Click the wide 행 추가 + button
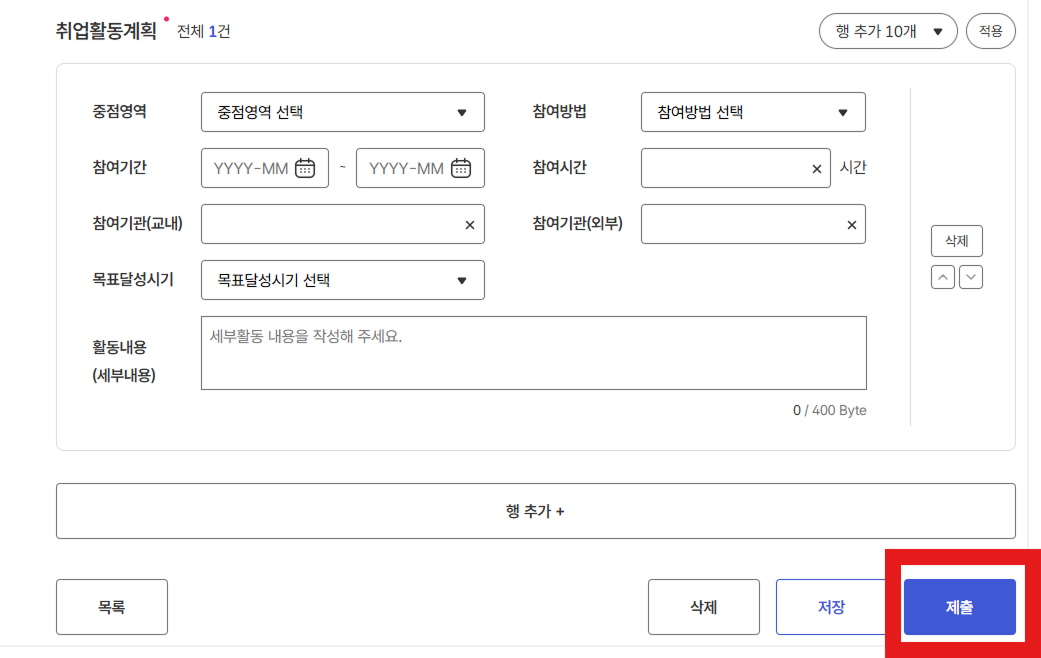The height and width of the screenshot is (658, 1041). point(535,511)
